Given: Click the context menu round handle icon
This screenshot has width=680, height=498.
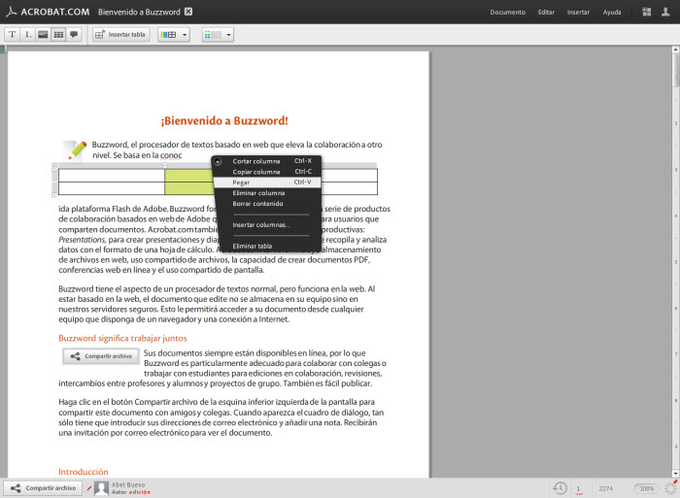Looking at the screenshot, I should click(218, 161).
